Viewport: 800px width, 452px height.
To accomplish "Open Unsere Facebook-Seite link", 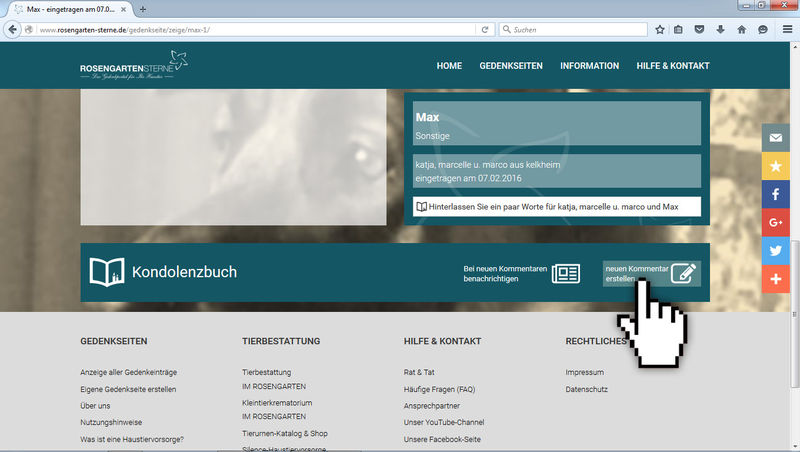I will (x=442, y=439).
